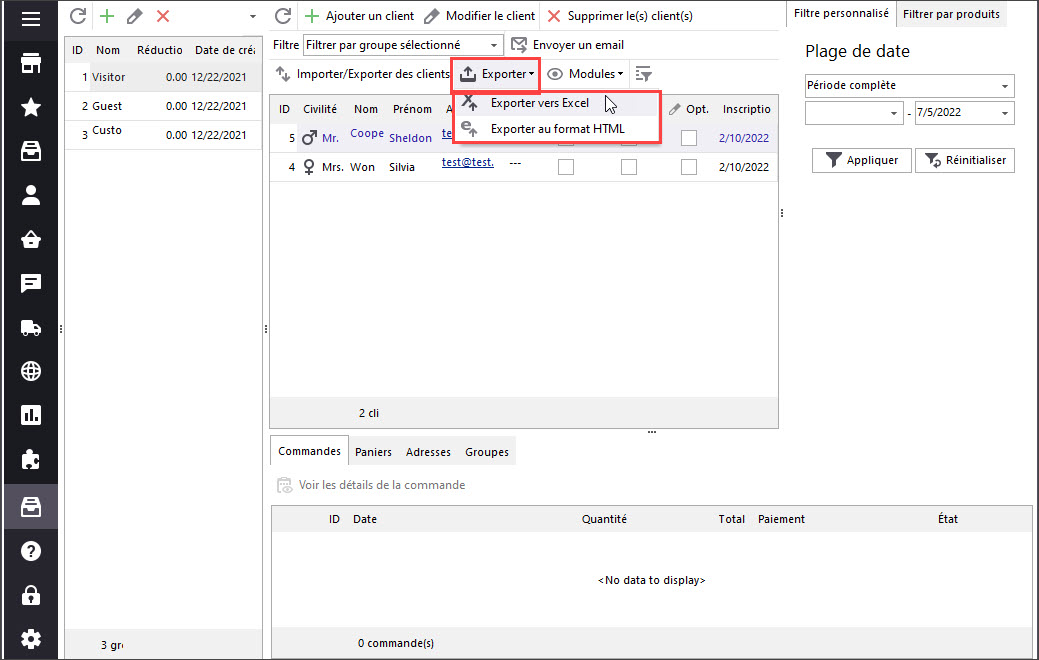
Task: Sort groups by Réductio column header
Action: click(x=160, y=50)
